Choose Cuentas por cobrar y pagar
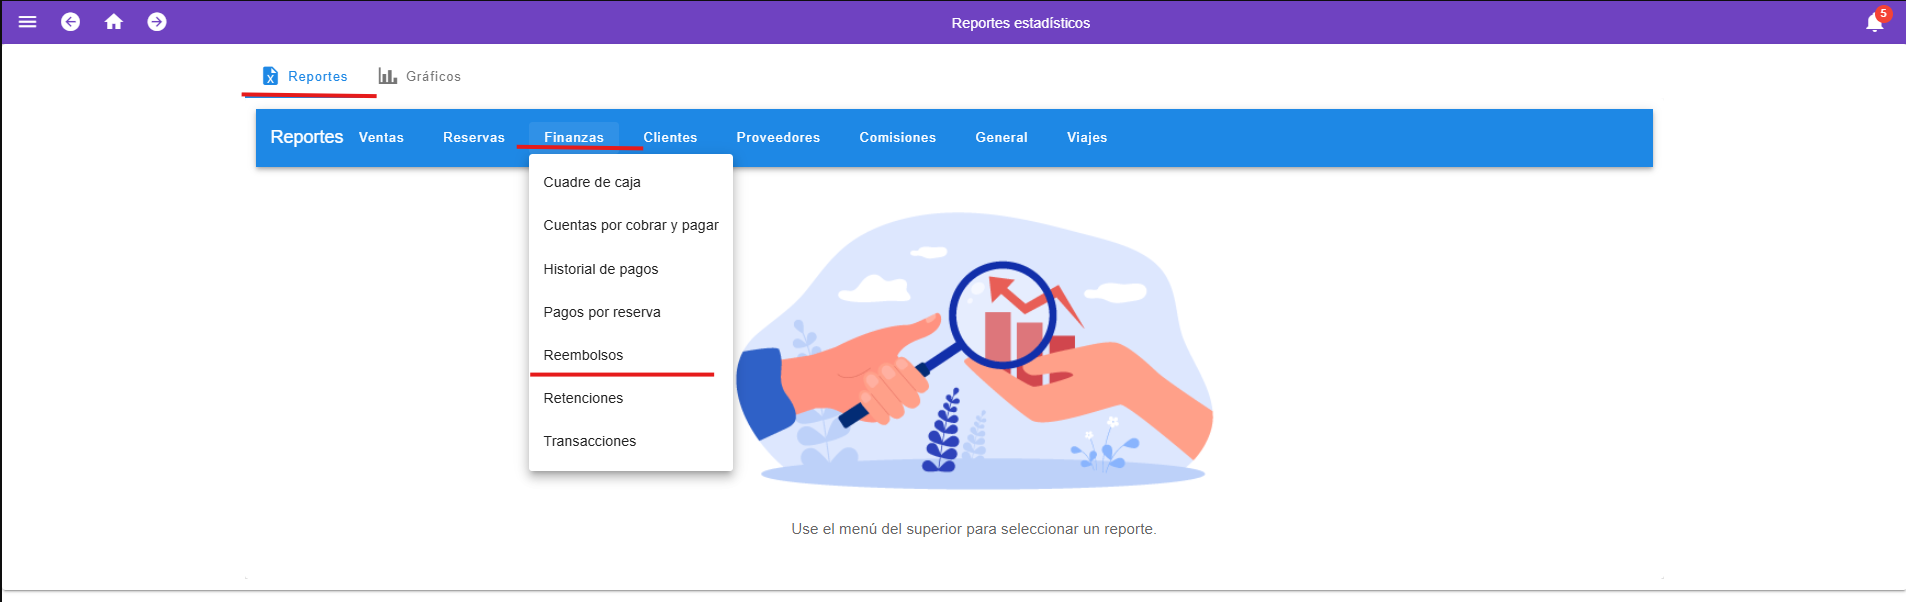The width and height of the screenshot is (1906, 602). tap(630, 225)
